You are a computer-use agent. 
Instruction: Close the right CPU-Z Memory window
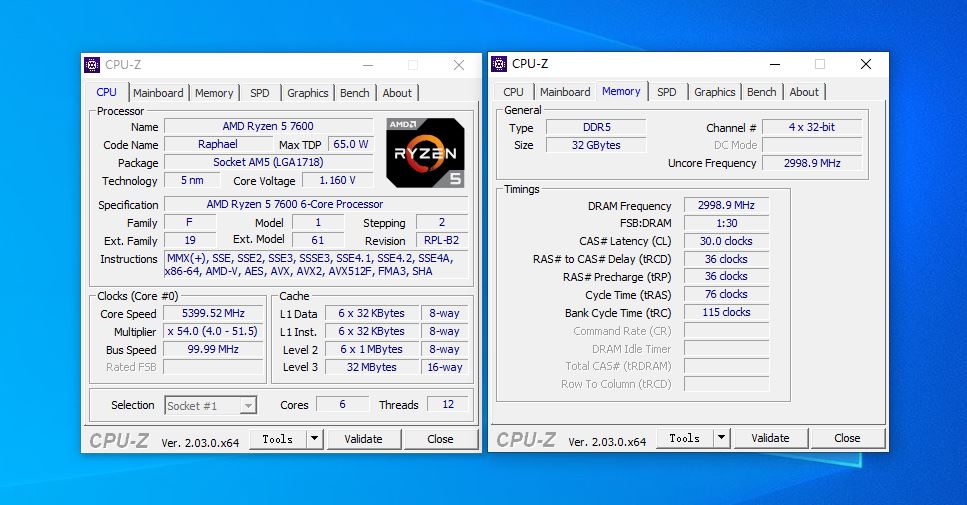click(x=866, y=64)
